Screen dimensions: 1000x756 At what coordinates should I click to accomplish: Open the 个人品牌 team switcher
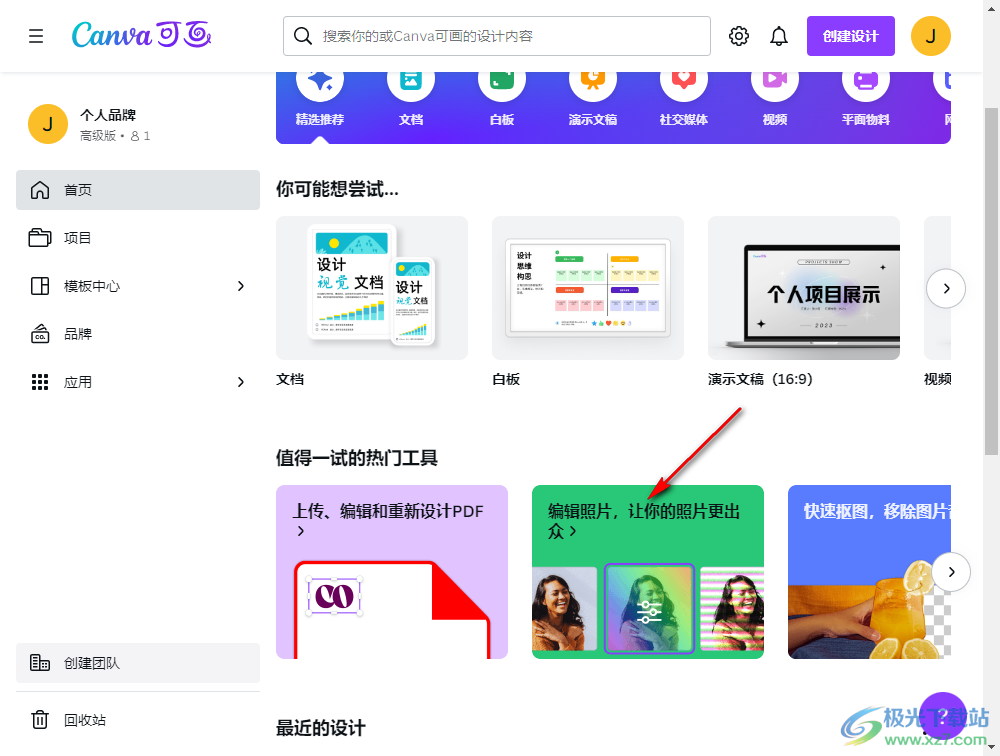(138, 124)
